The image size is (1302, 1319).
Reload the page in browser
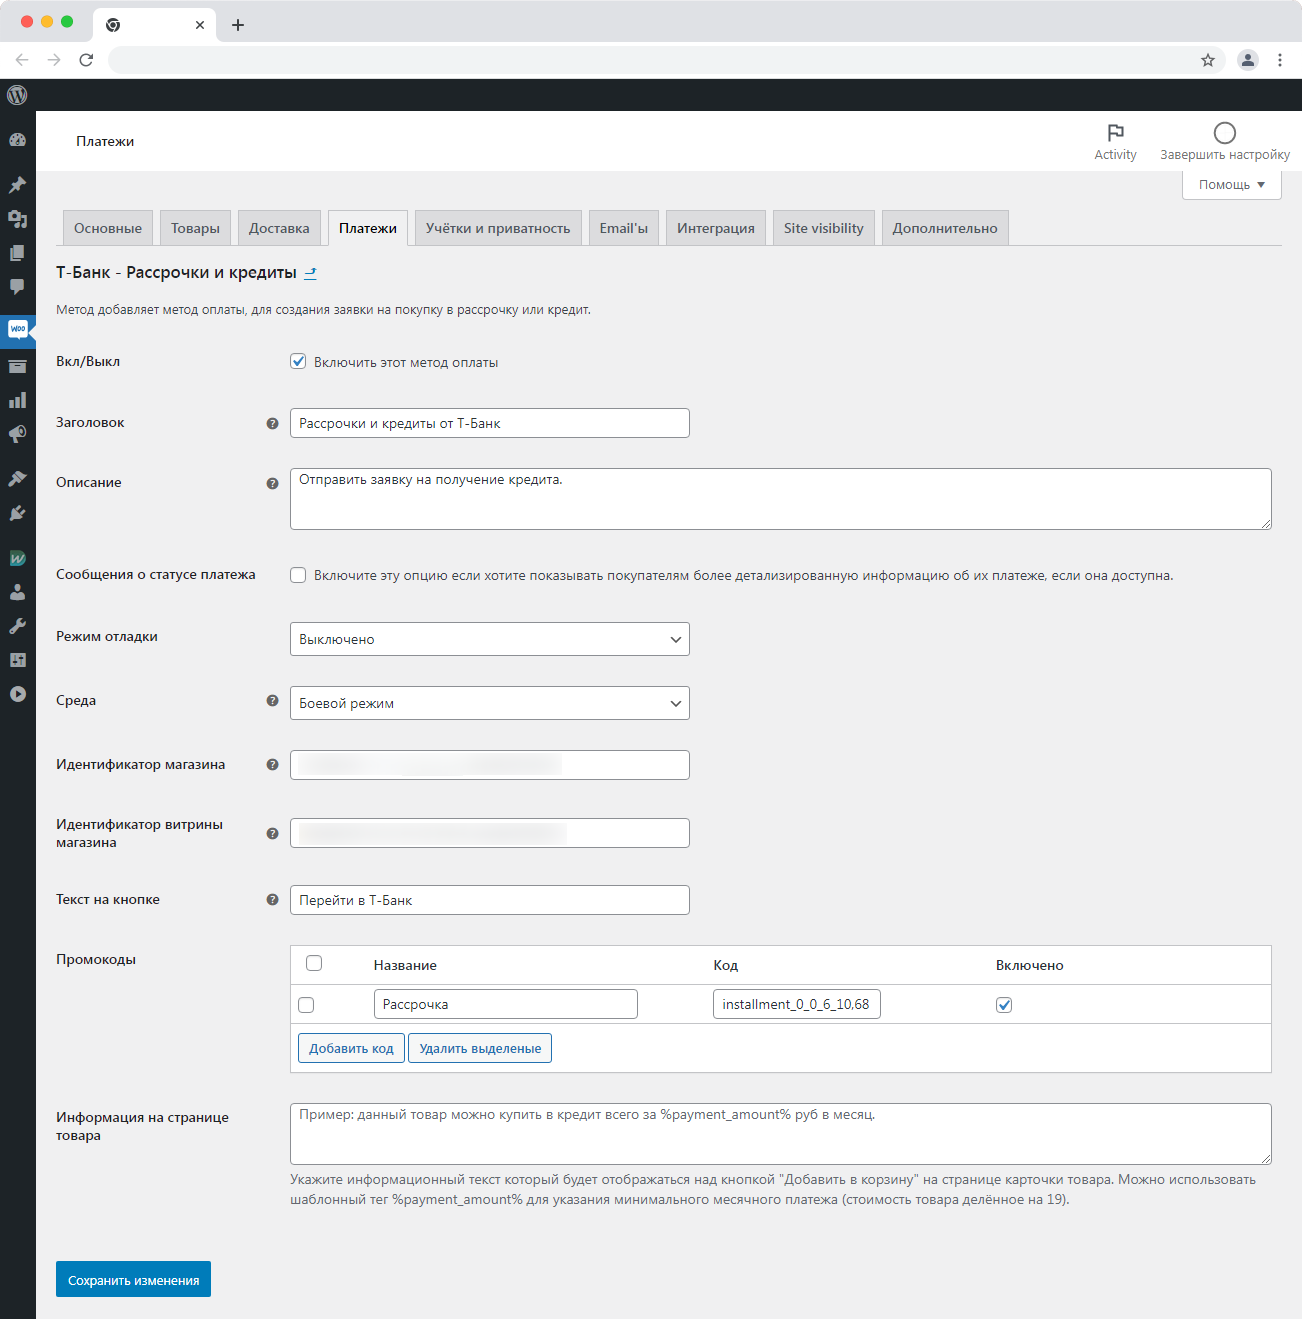click(x=86, y=60)
